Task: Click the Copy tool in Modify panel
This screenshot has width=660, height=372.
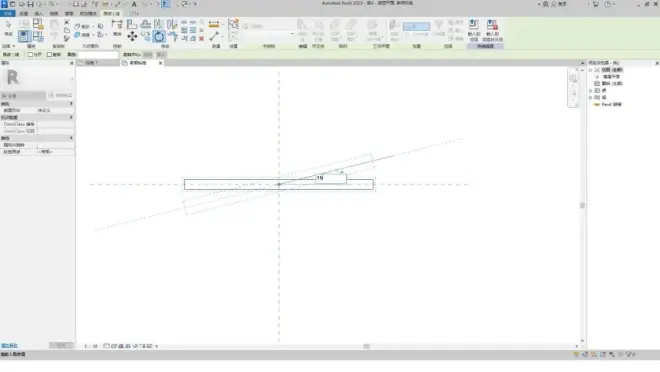Action: tap(146, 37)
